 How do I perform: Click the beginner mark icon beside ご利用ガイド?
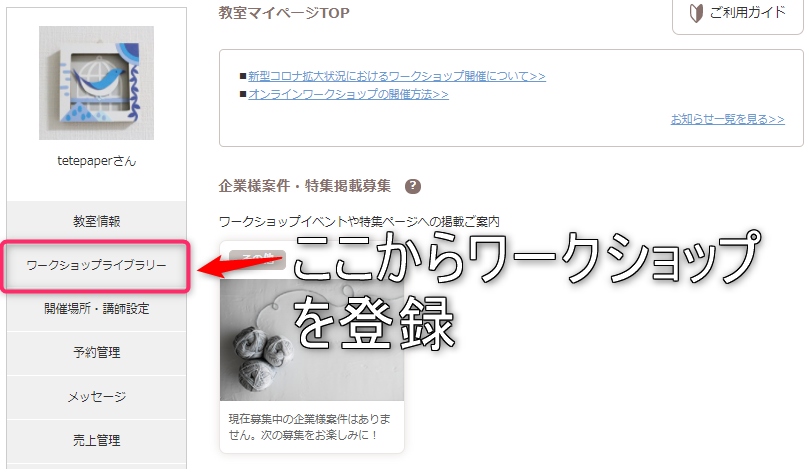click(696, 13)
